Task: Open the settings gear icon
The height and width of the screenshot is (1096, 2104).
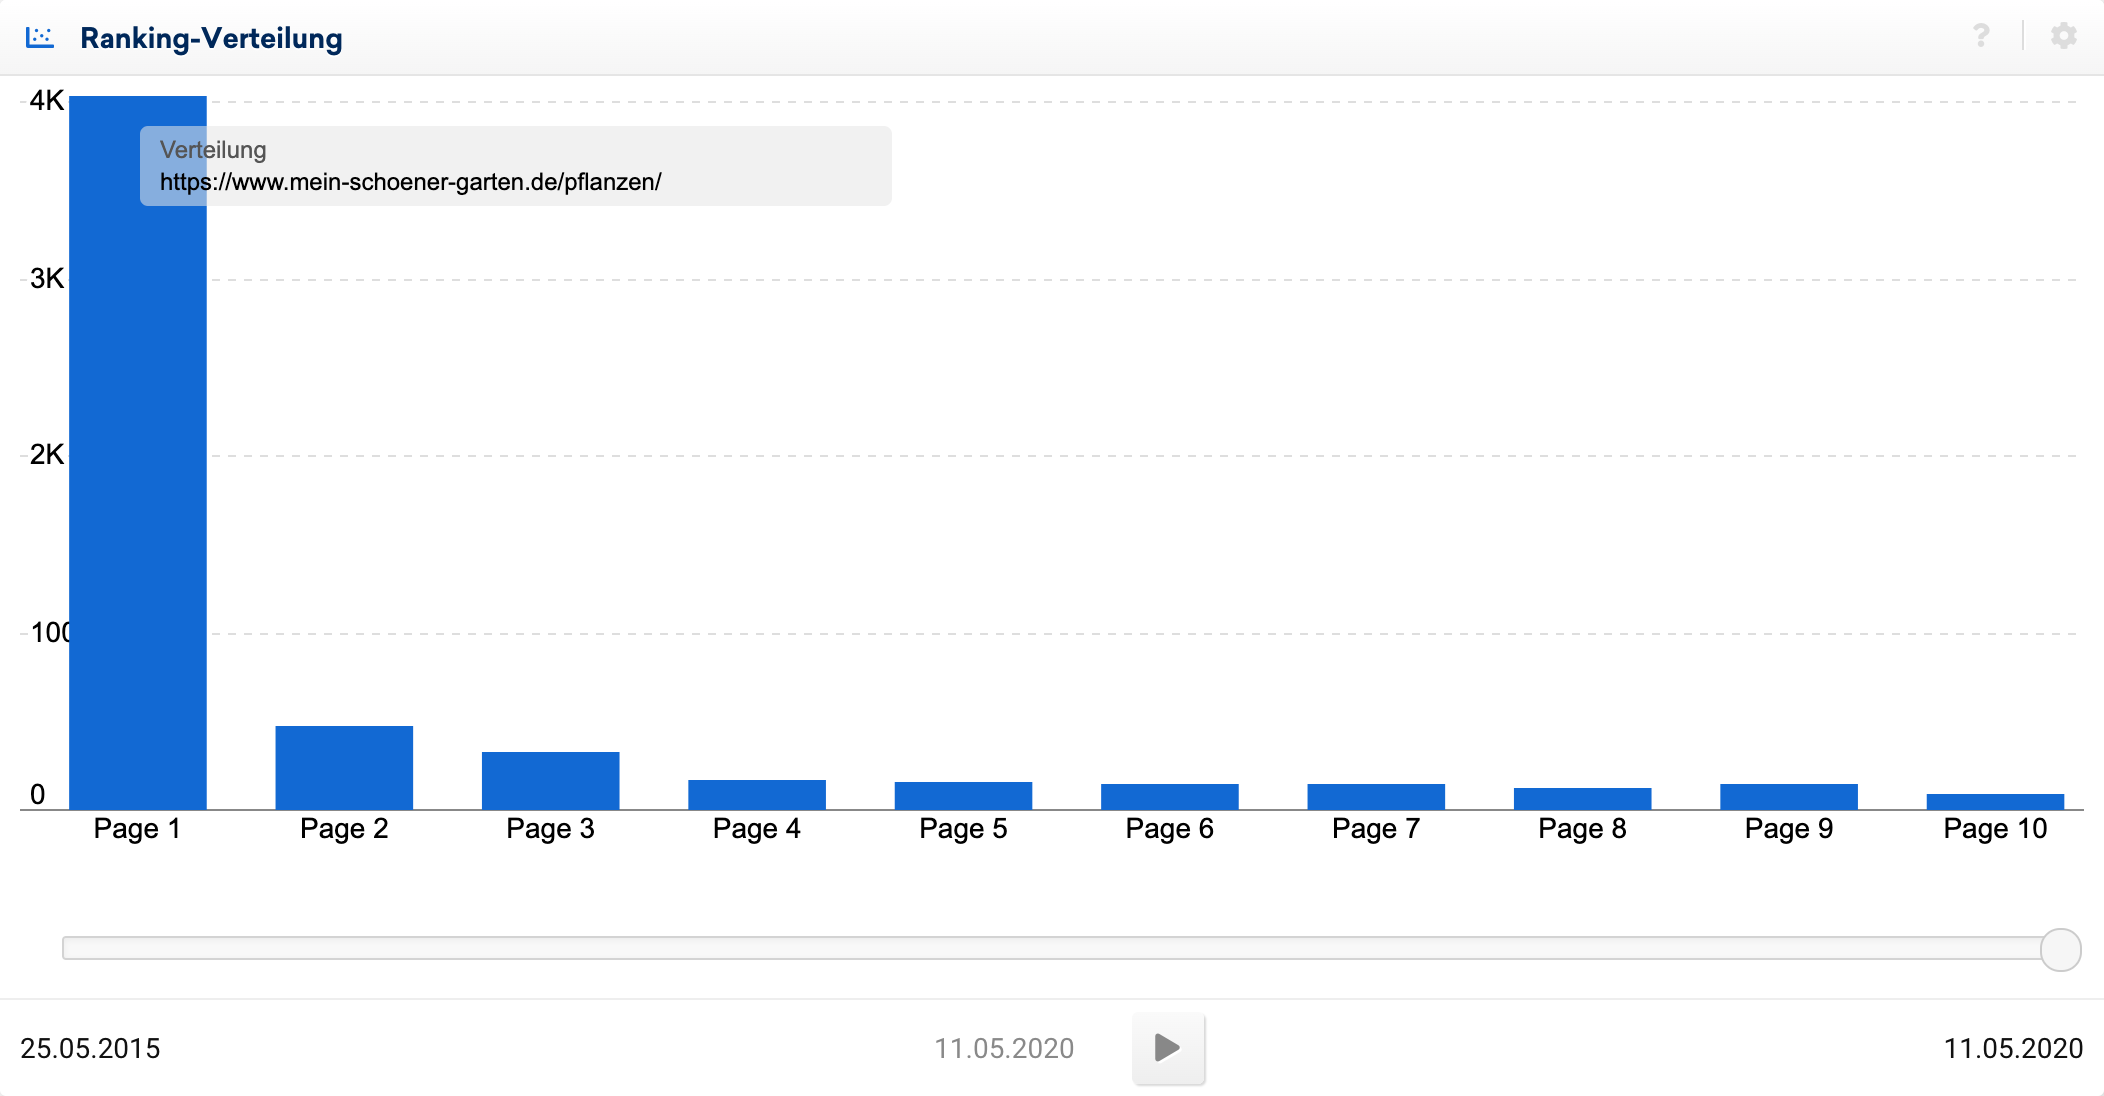Action: [x=2063, y=37]
